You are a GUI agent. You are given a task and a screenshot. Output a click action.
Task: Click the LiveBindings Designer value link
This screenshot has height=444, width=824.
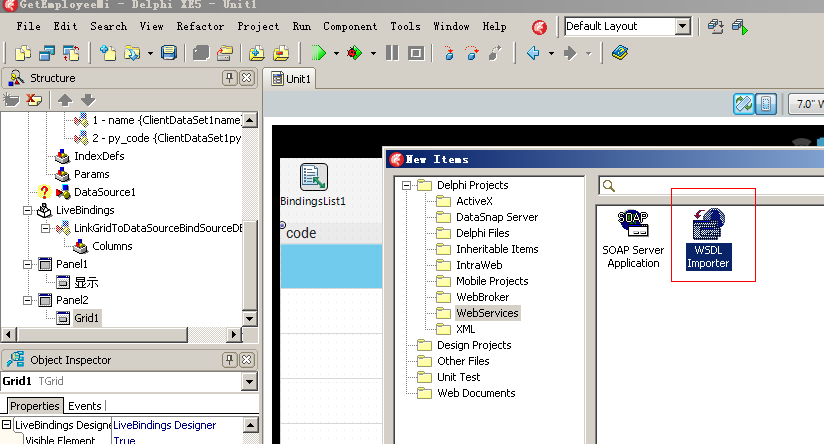164,425
